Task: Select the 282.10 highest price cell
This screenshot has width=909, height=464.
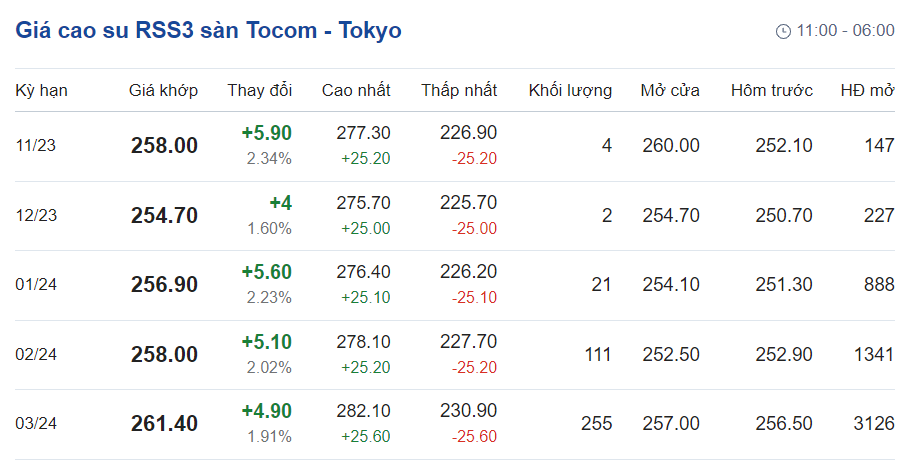Action: pos(362,411)
